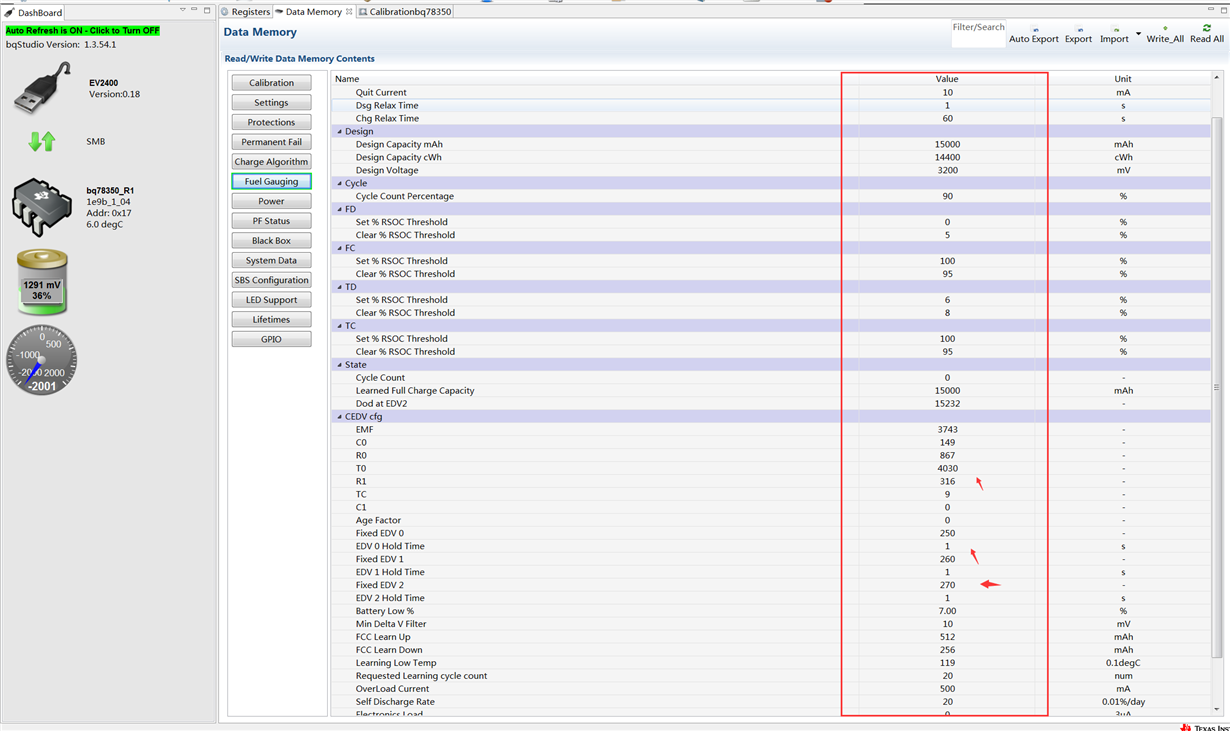Viewport: 1230px width, 731px height.
Task: Open the Lifetimes section
Action: tap(271, 320)
